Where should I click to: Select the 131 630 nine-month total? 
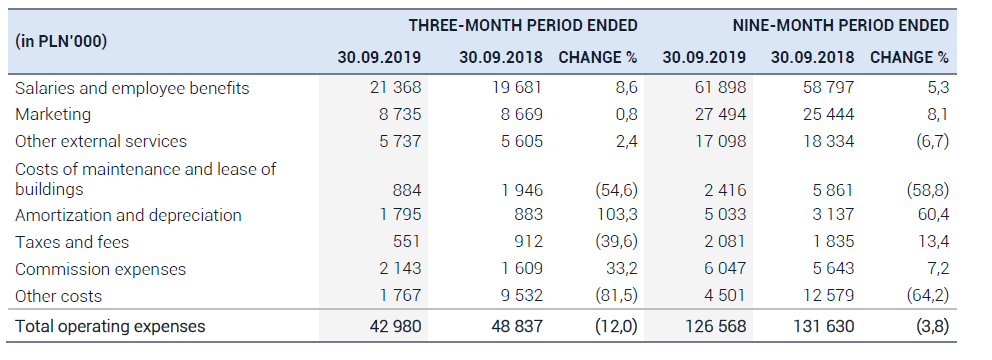823,326
